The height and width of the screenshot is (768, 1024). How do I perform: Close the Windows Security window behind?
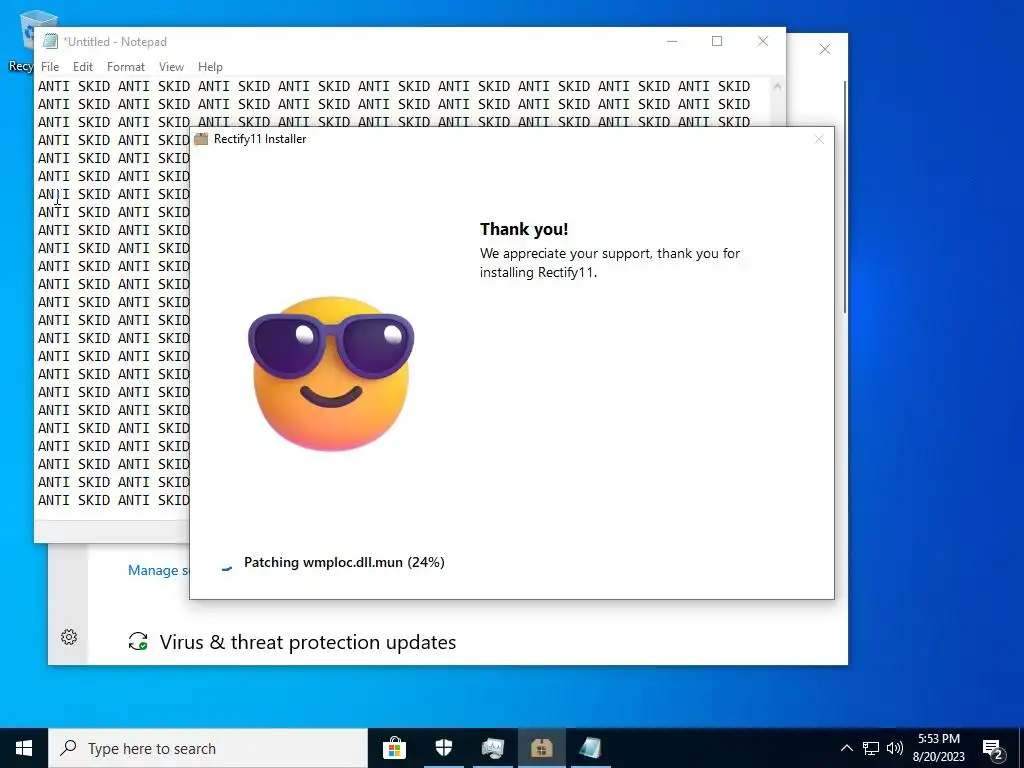coord(825,50)
